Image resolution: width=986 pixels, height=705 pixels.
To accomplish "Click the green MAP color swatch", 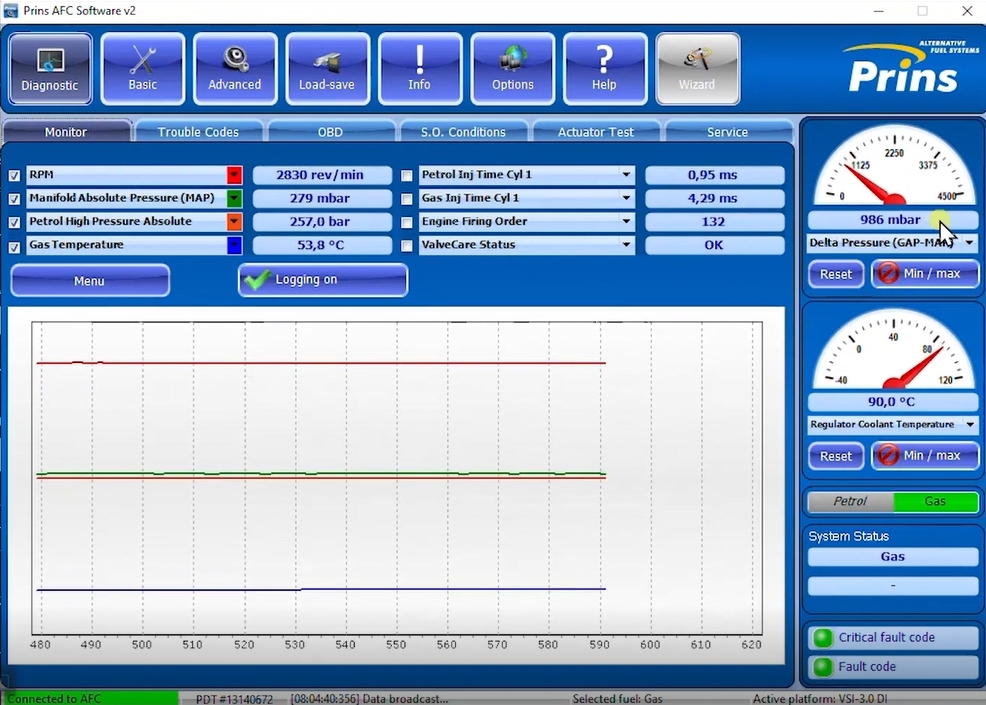I will pos(234,198).
